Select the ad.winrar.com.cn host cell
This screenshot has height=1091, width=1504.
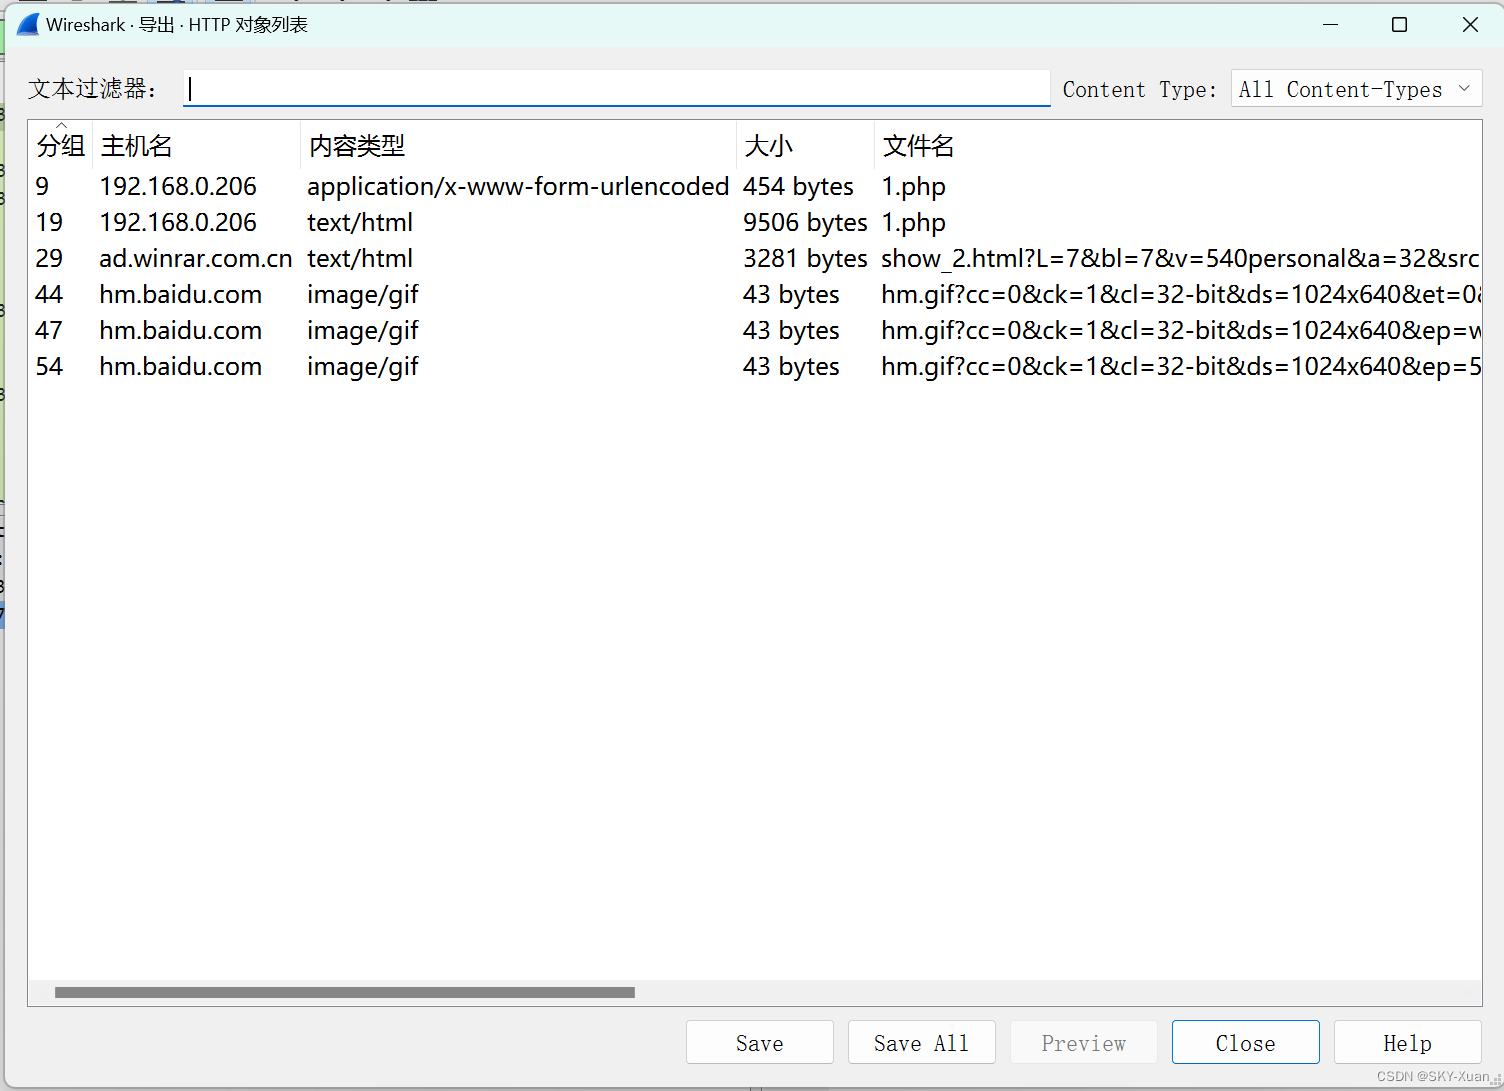click(x=196, y=258)
